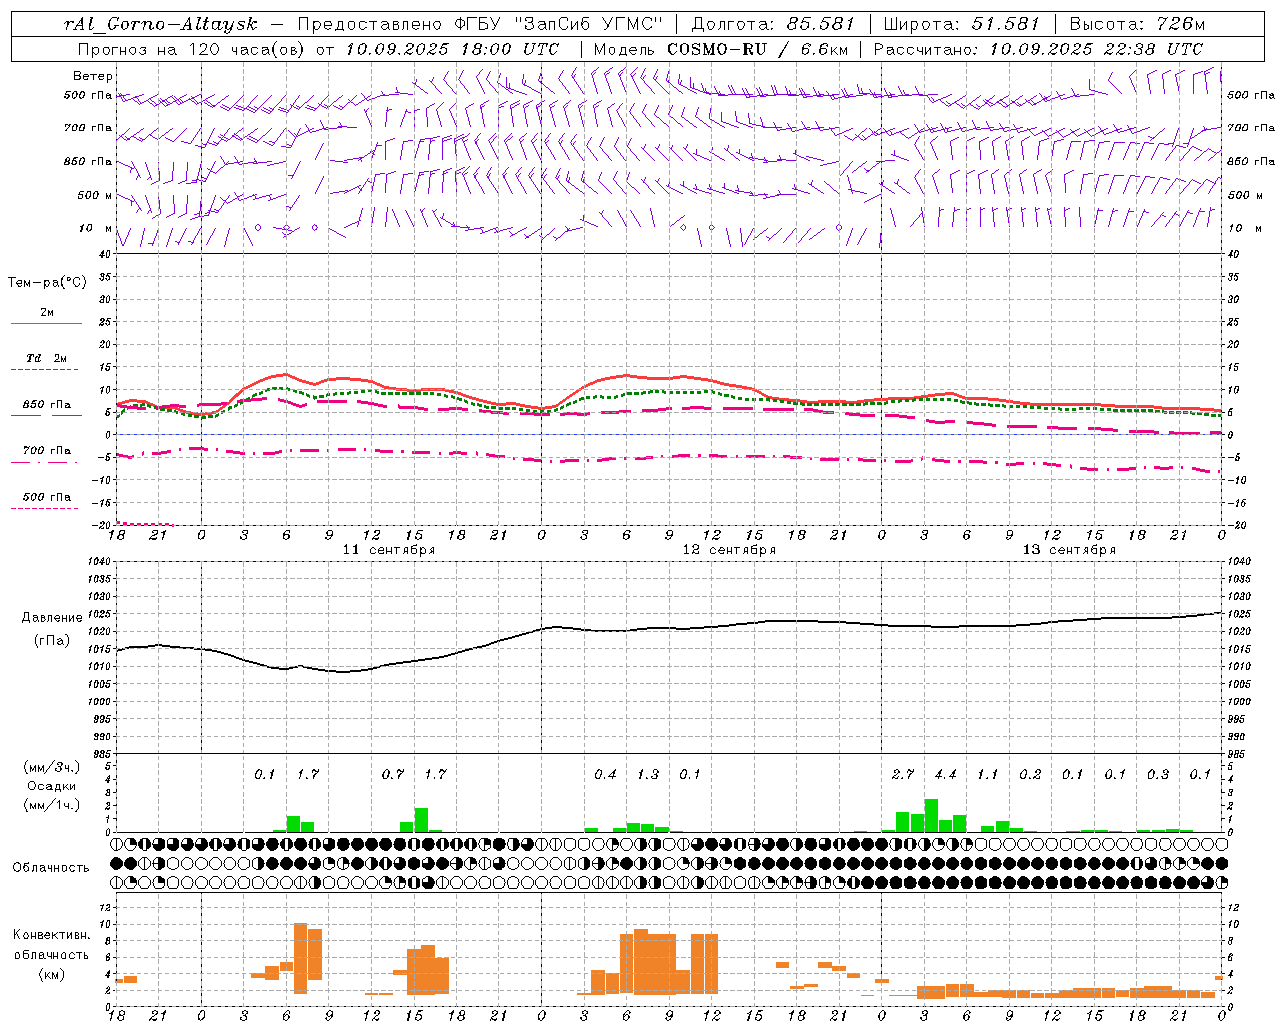Image resolution: width=1280 pixels, height=1024 pixels.
Task: Click the 0.2 precipitation total value
Action: 1030,774
